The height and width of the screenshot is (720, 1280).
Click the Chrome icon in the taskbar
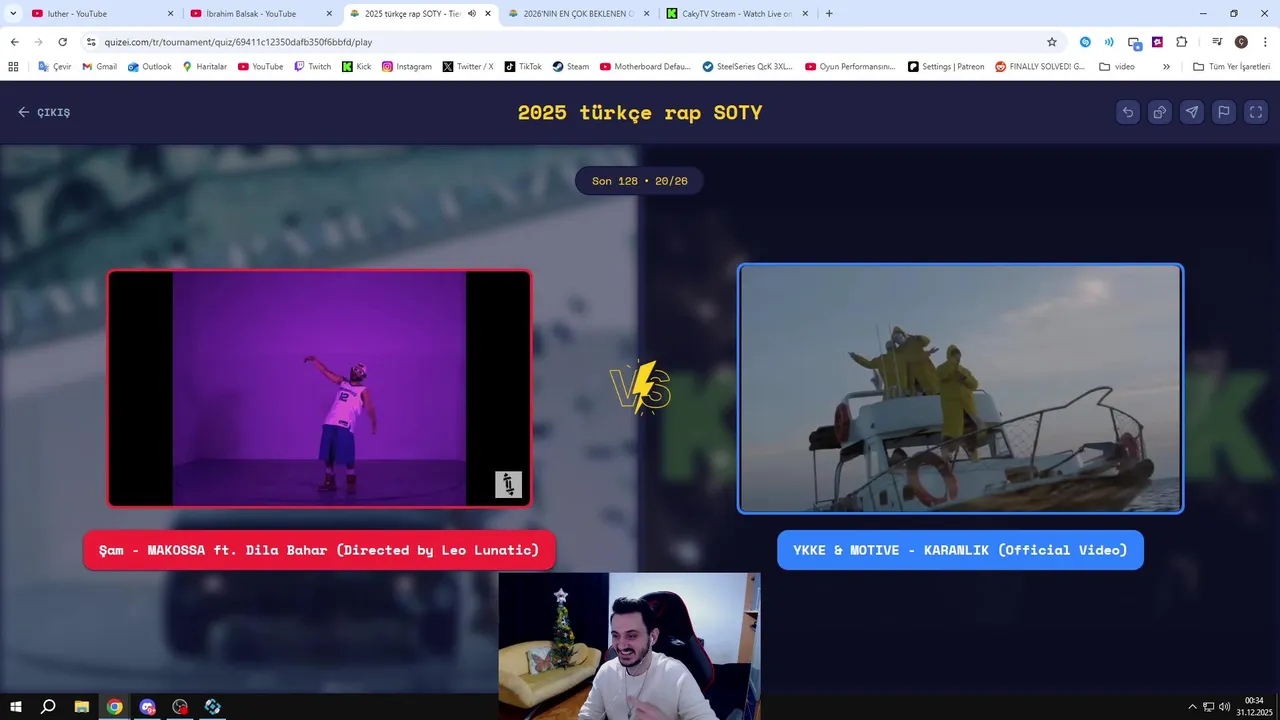tap(114, 706)
